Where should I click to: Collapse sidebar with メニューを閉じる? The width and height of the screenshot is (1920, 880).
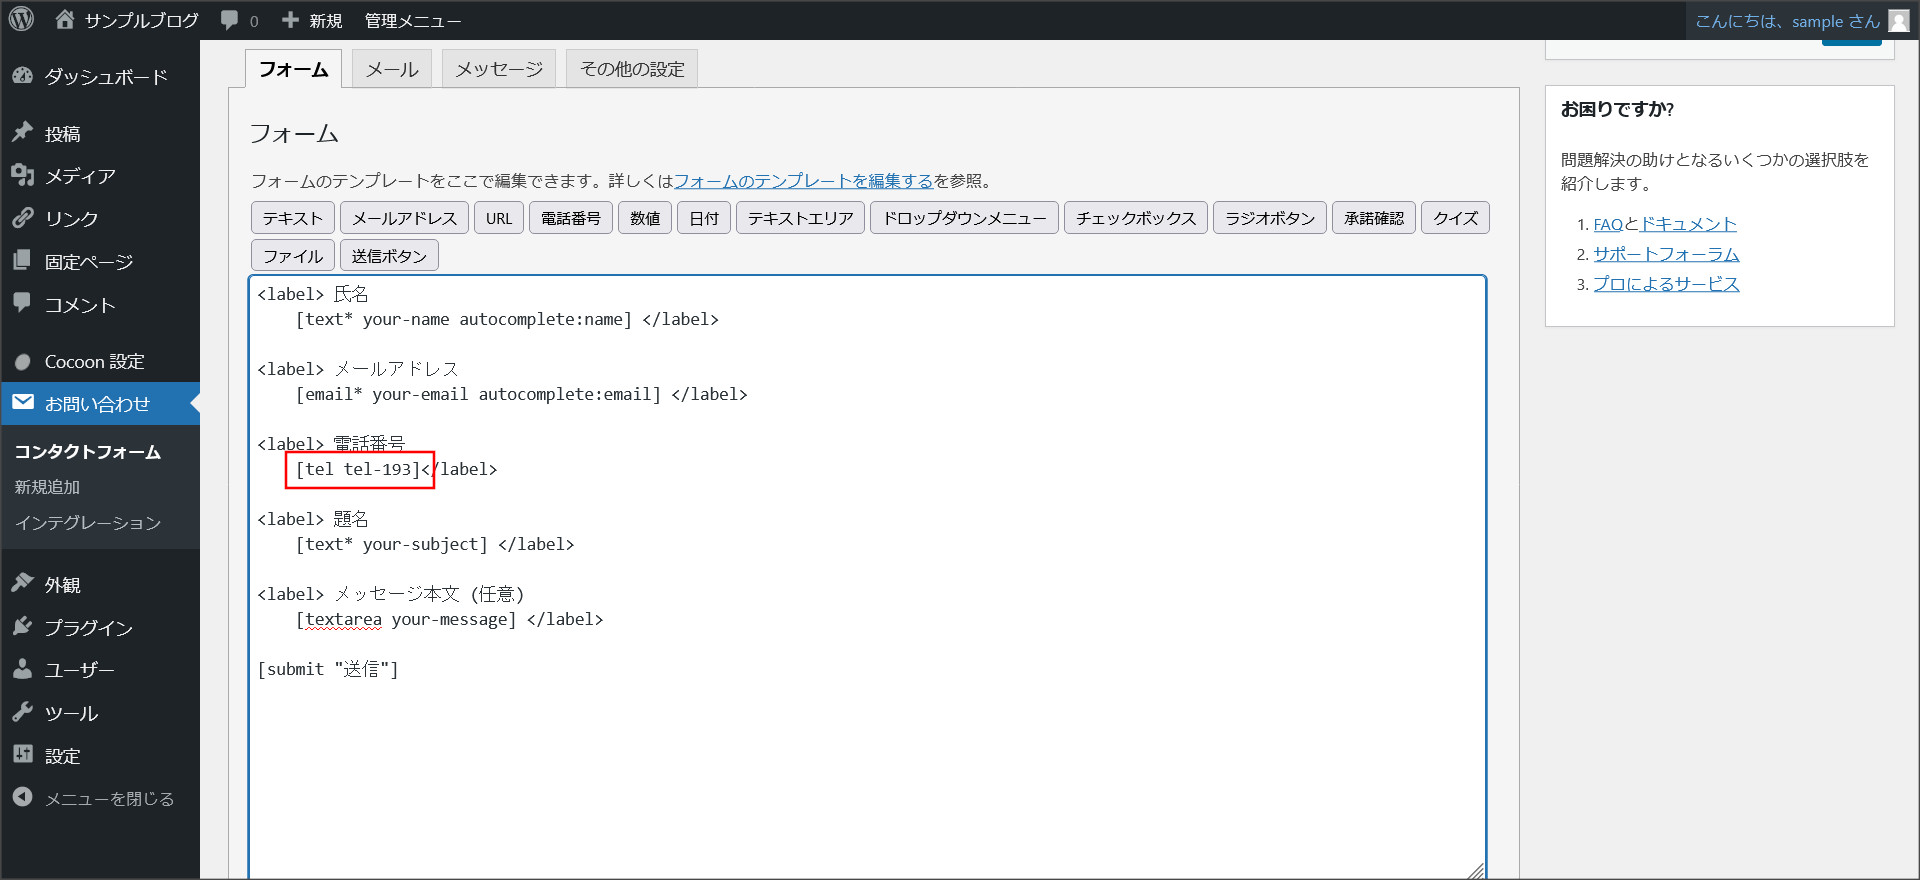[x=94, y=798]
